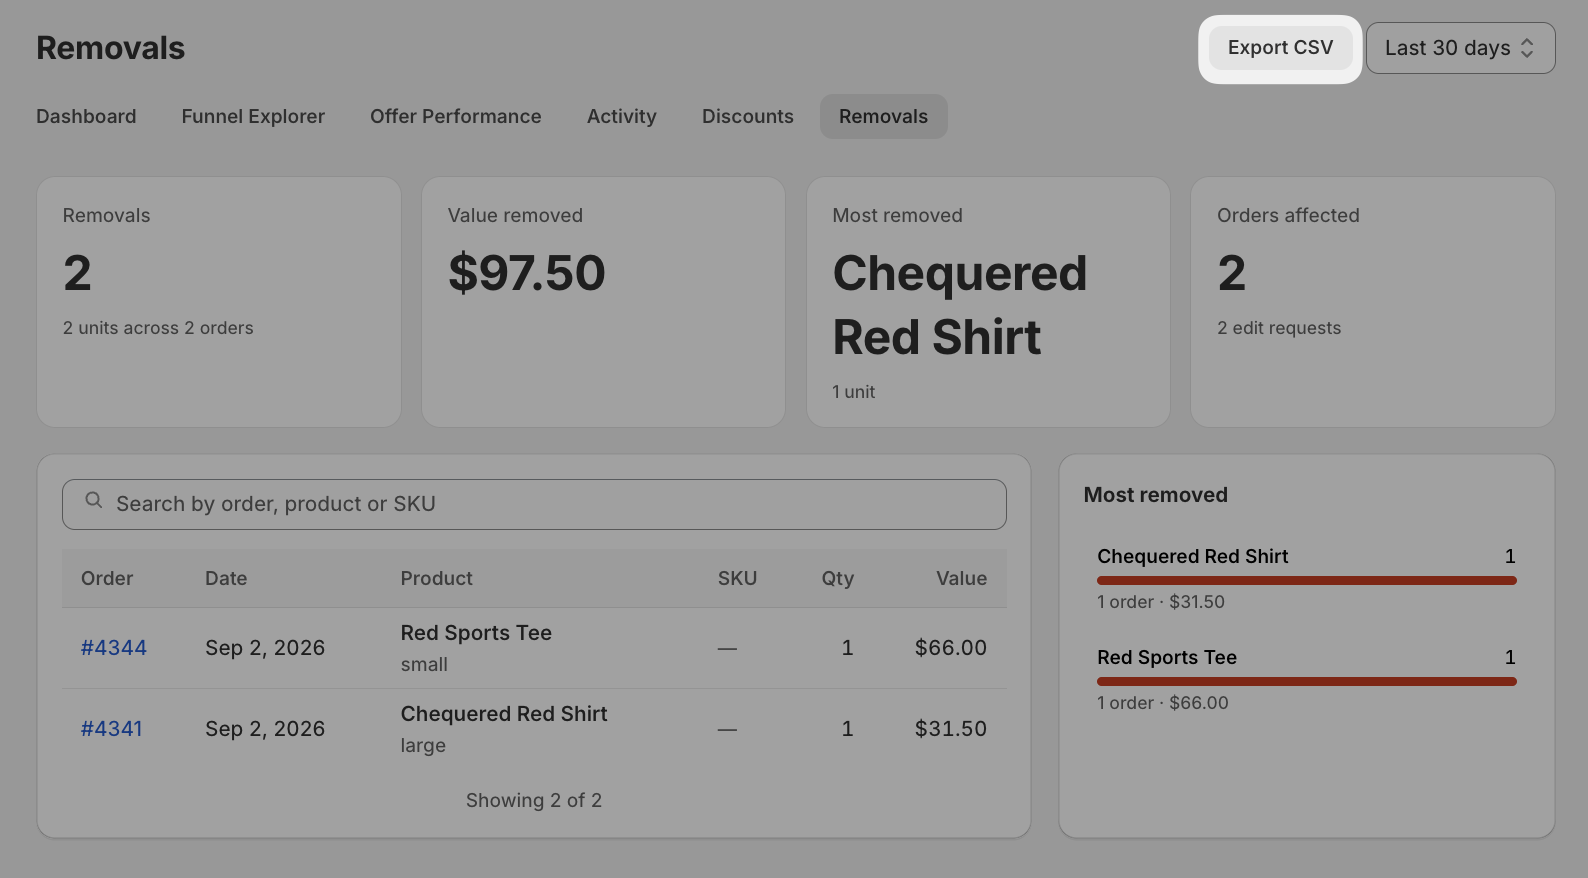
Task: Click the Export CSV button
Action: (x=1280, y=48)
